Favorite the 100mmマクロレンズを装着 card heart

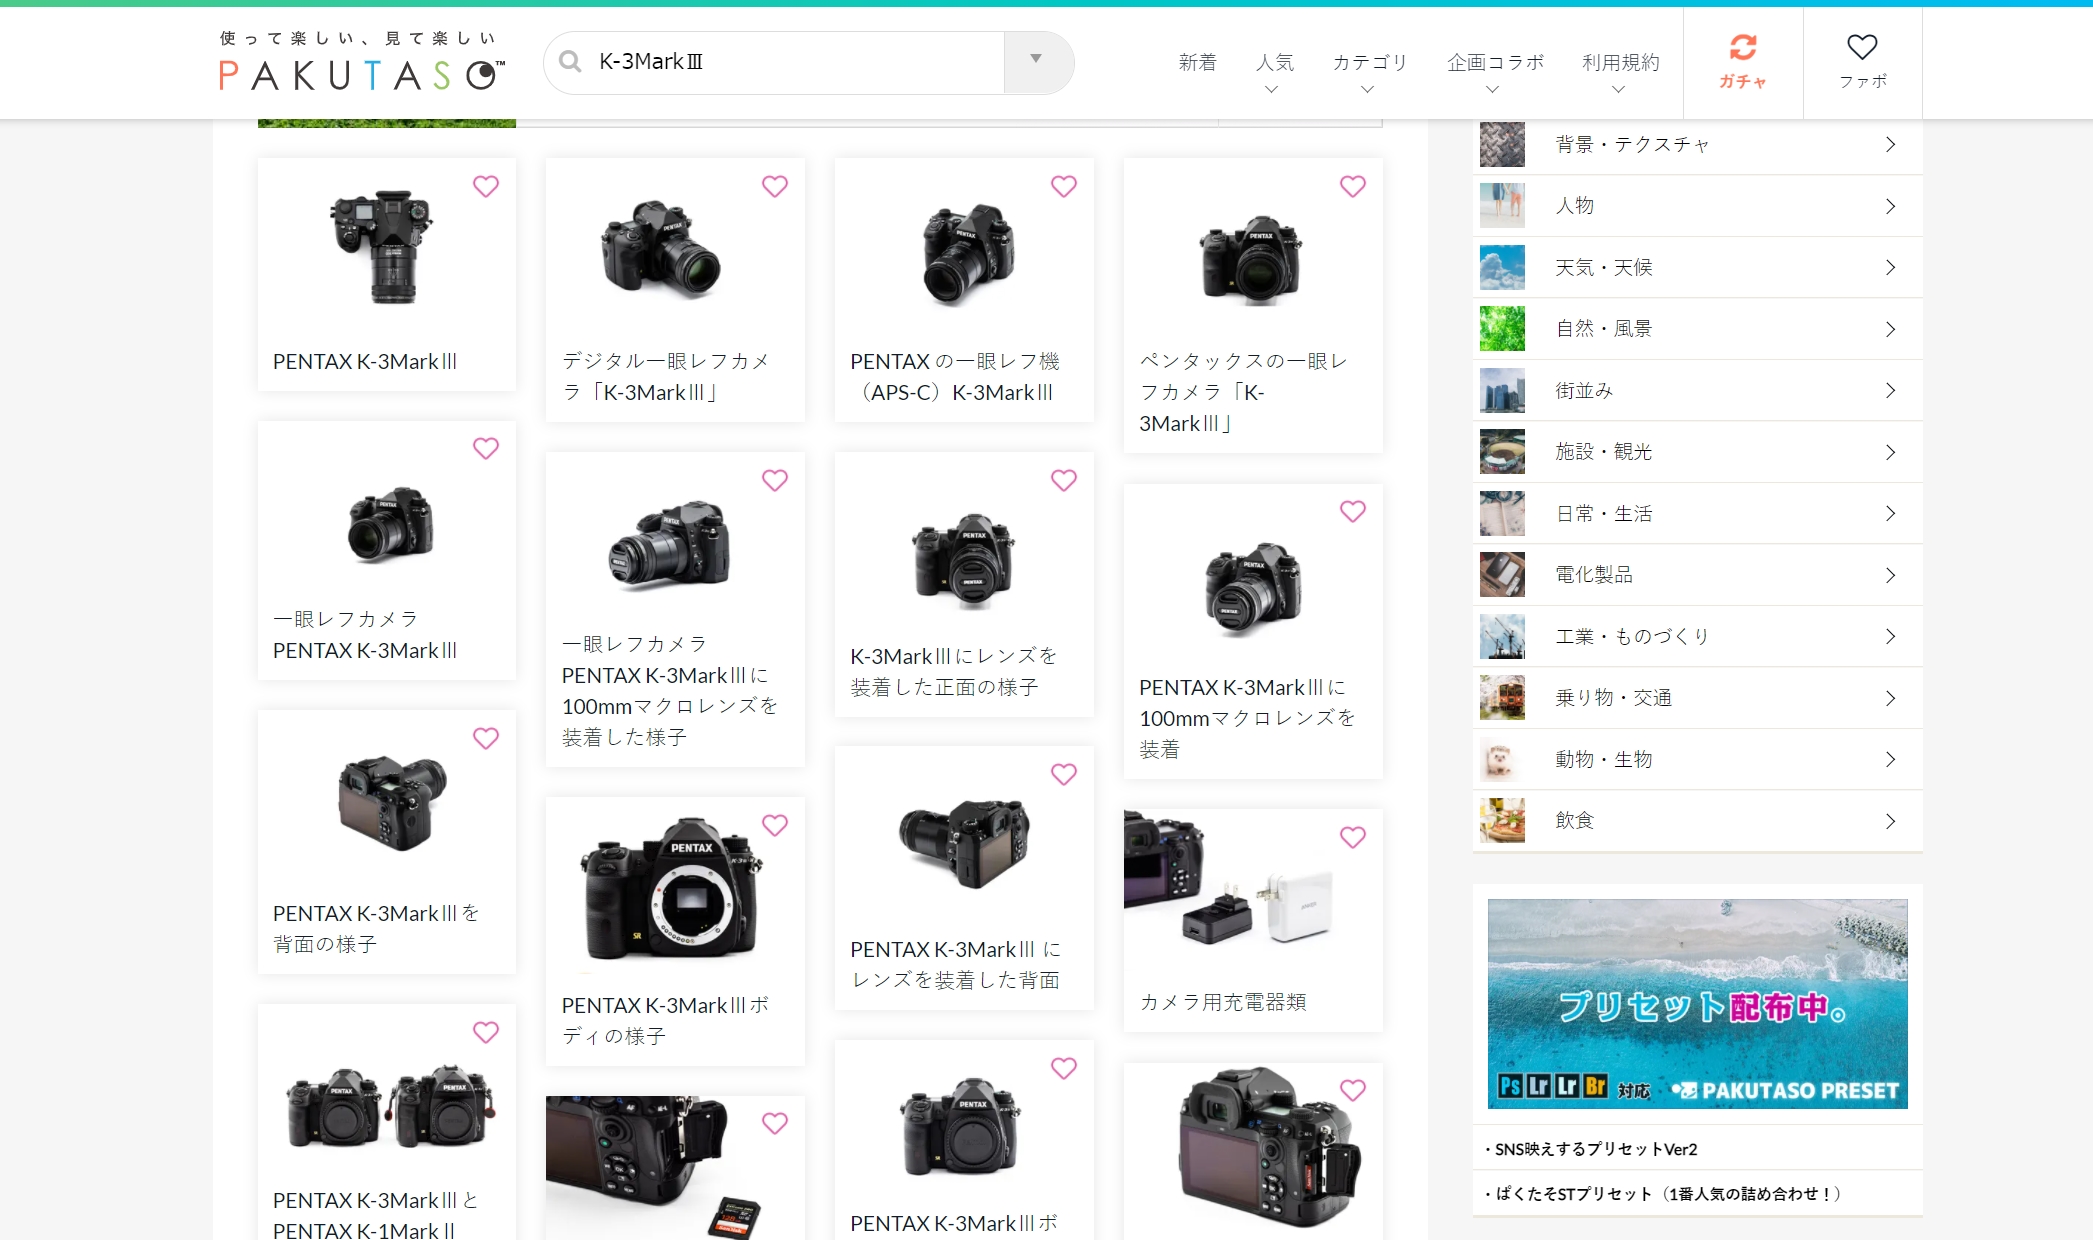tap(1353, 511)
